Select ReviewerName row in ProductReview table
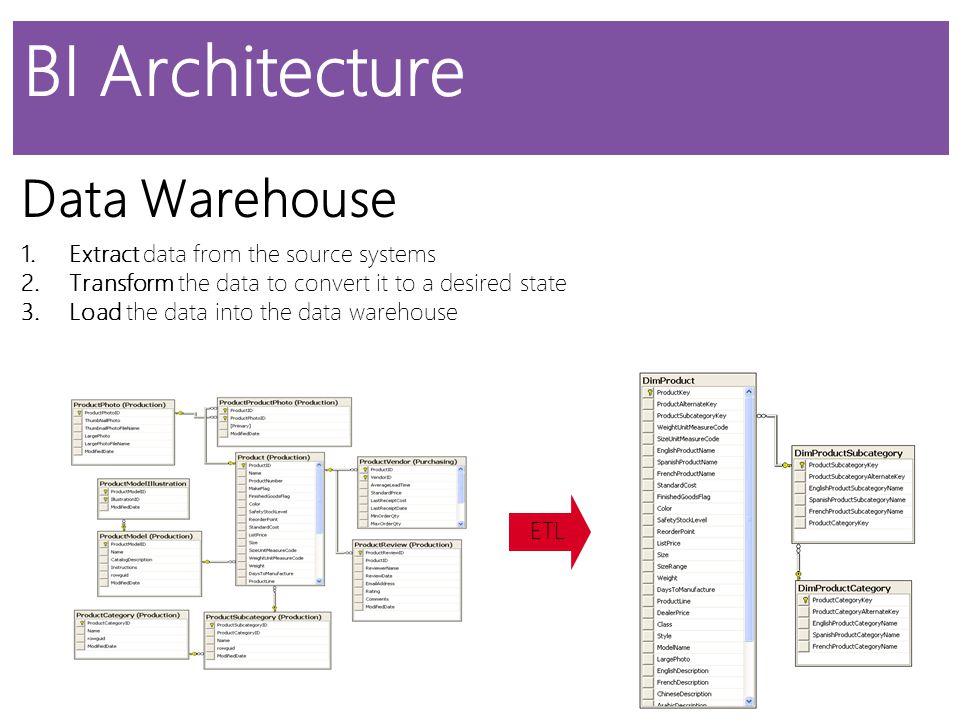Viewport: 960px width, 720px height. tap(407, 568)
